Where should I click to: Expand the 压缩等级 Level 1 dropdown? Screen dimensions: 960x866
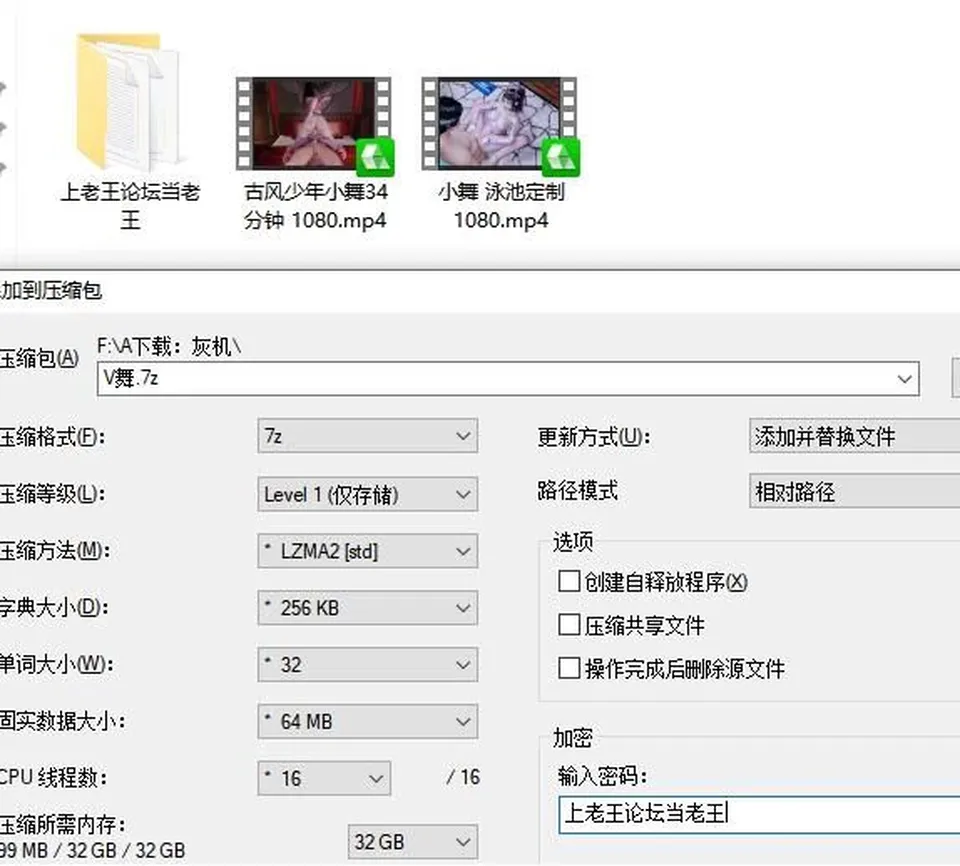click(x=367, y=494)
